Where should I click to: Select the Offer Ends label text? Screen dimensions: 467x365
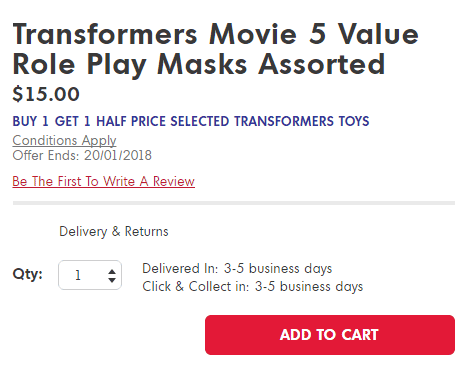tap(46, 155)
